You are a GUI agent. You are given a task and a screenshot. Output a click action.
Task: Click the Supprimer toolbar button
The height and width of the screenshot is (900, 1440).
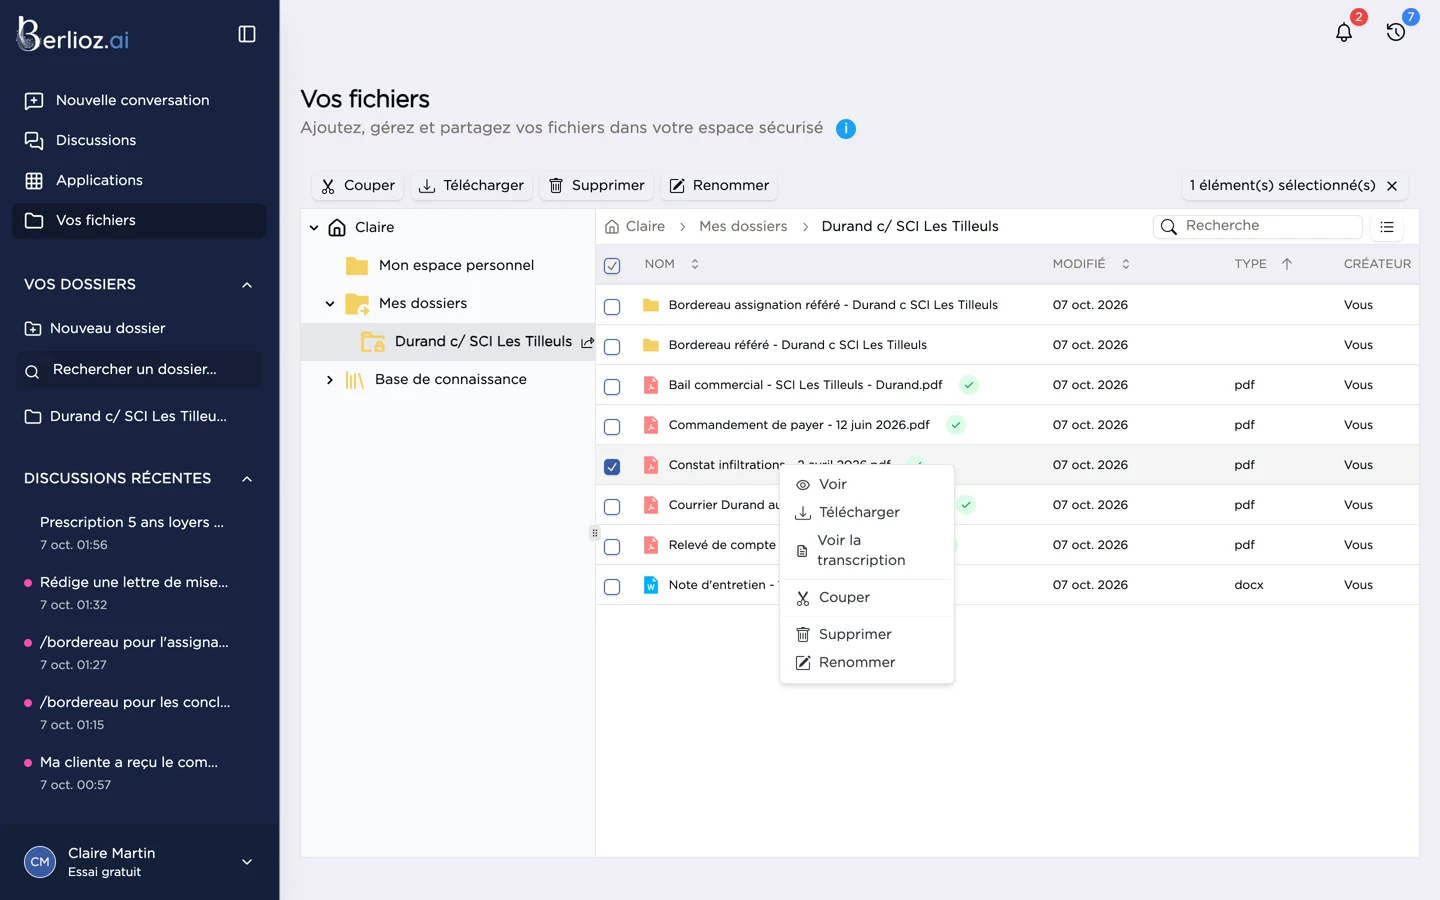coord(597,186)
